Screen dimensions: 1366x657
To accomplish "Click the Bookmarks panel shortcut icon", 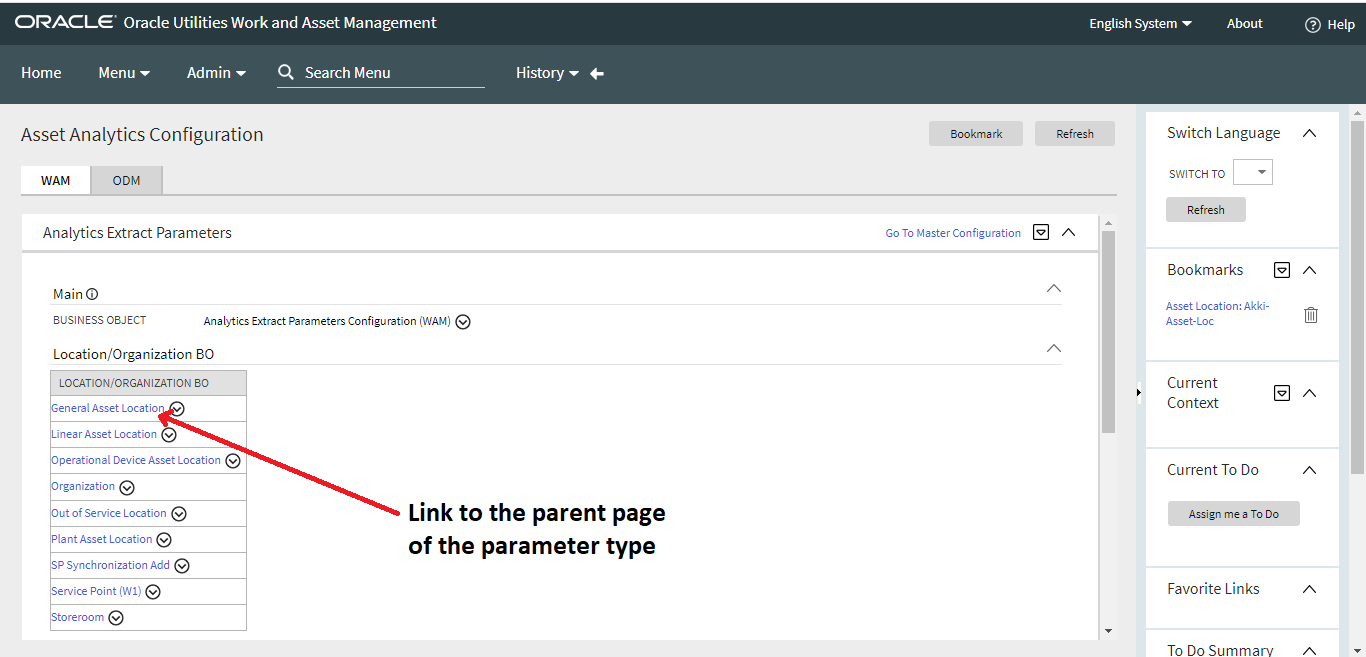I will point(1281,269).
